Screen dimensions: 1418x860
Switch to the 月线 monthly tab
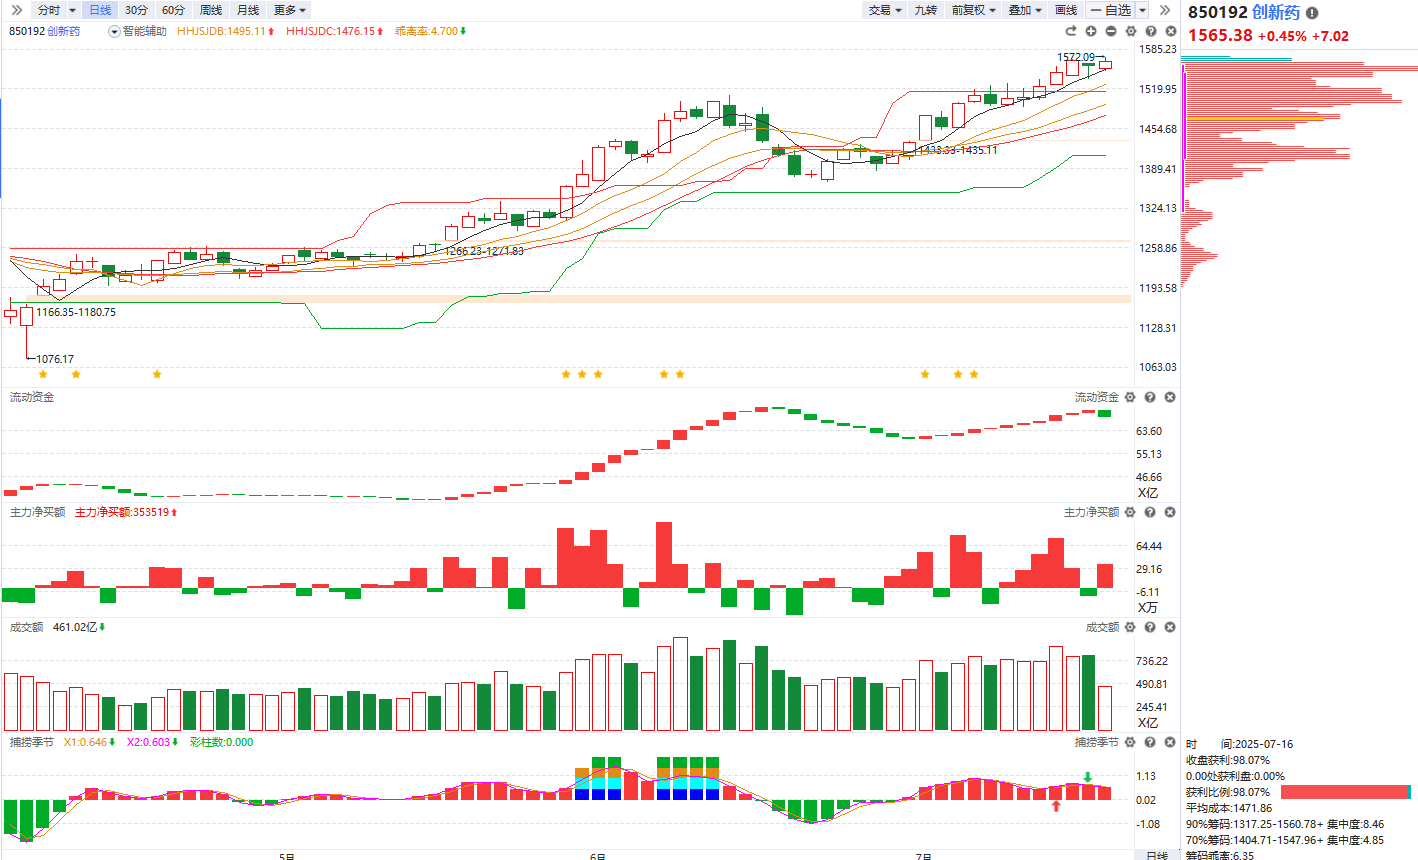pyautogui.click(x=248, y=10)
